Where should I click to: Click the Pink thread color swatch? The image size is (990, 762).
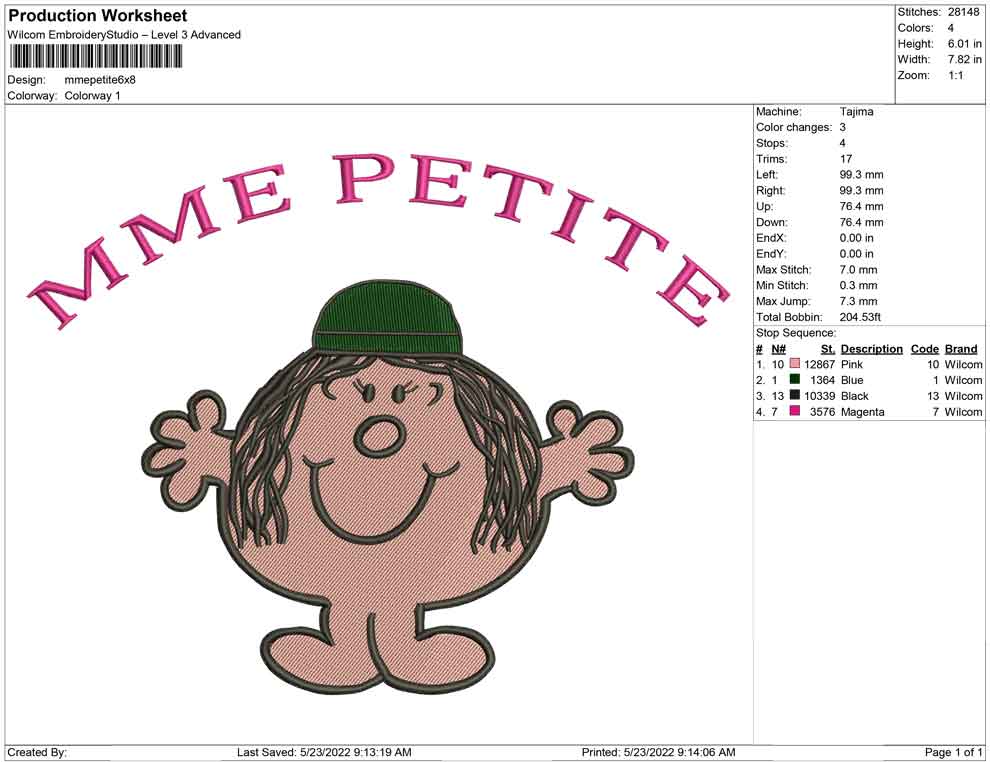[x=795, y=364]
